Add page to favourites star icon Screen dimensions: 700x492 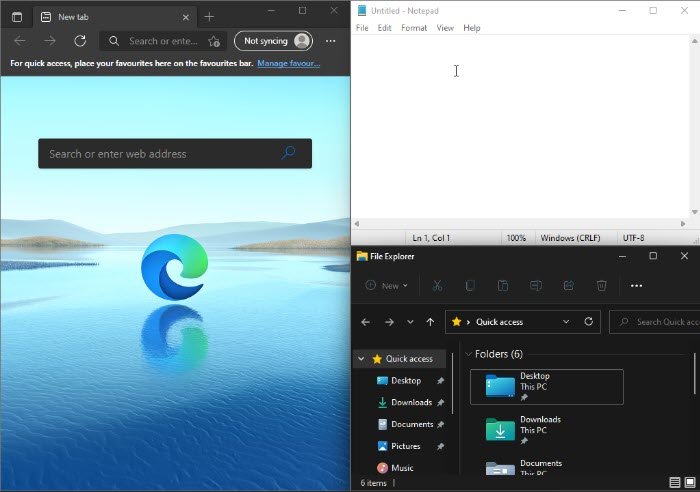(214, 42)
